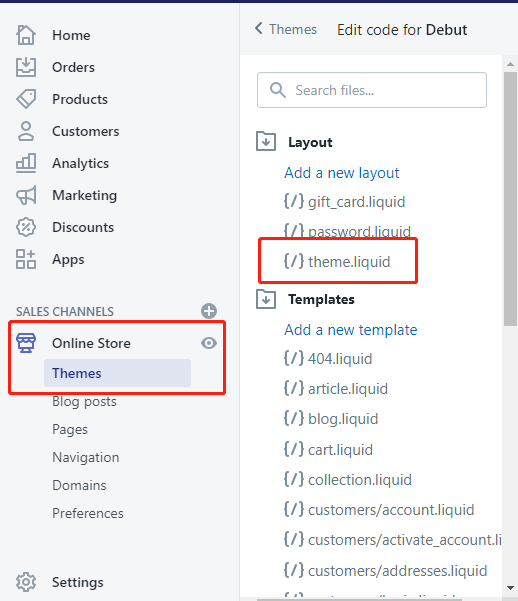Open the Discounts percent badge icon
This screenshot has height=601, width=518.
26,227
